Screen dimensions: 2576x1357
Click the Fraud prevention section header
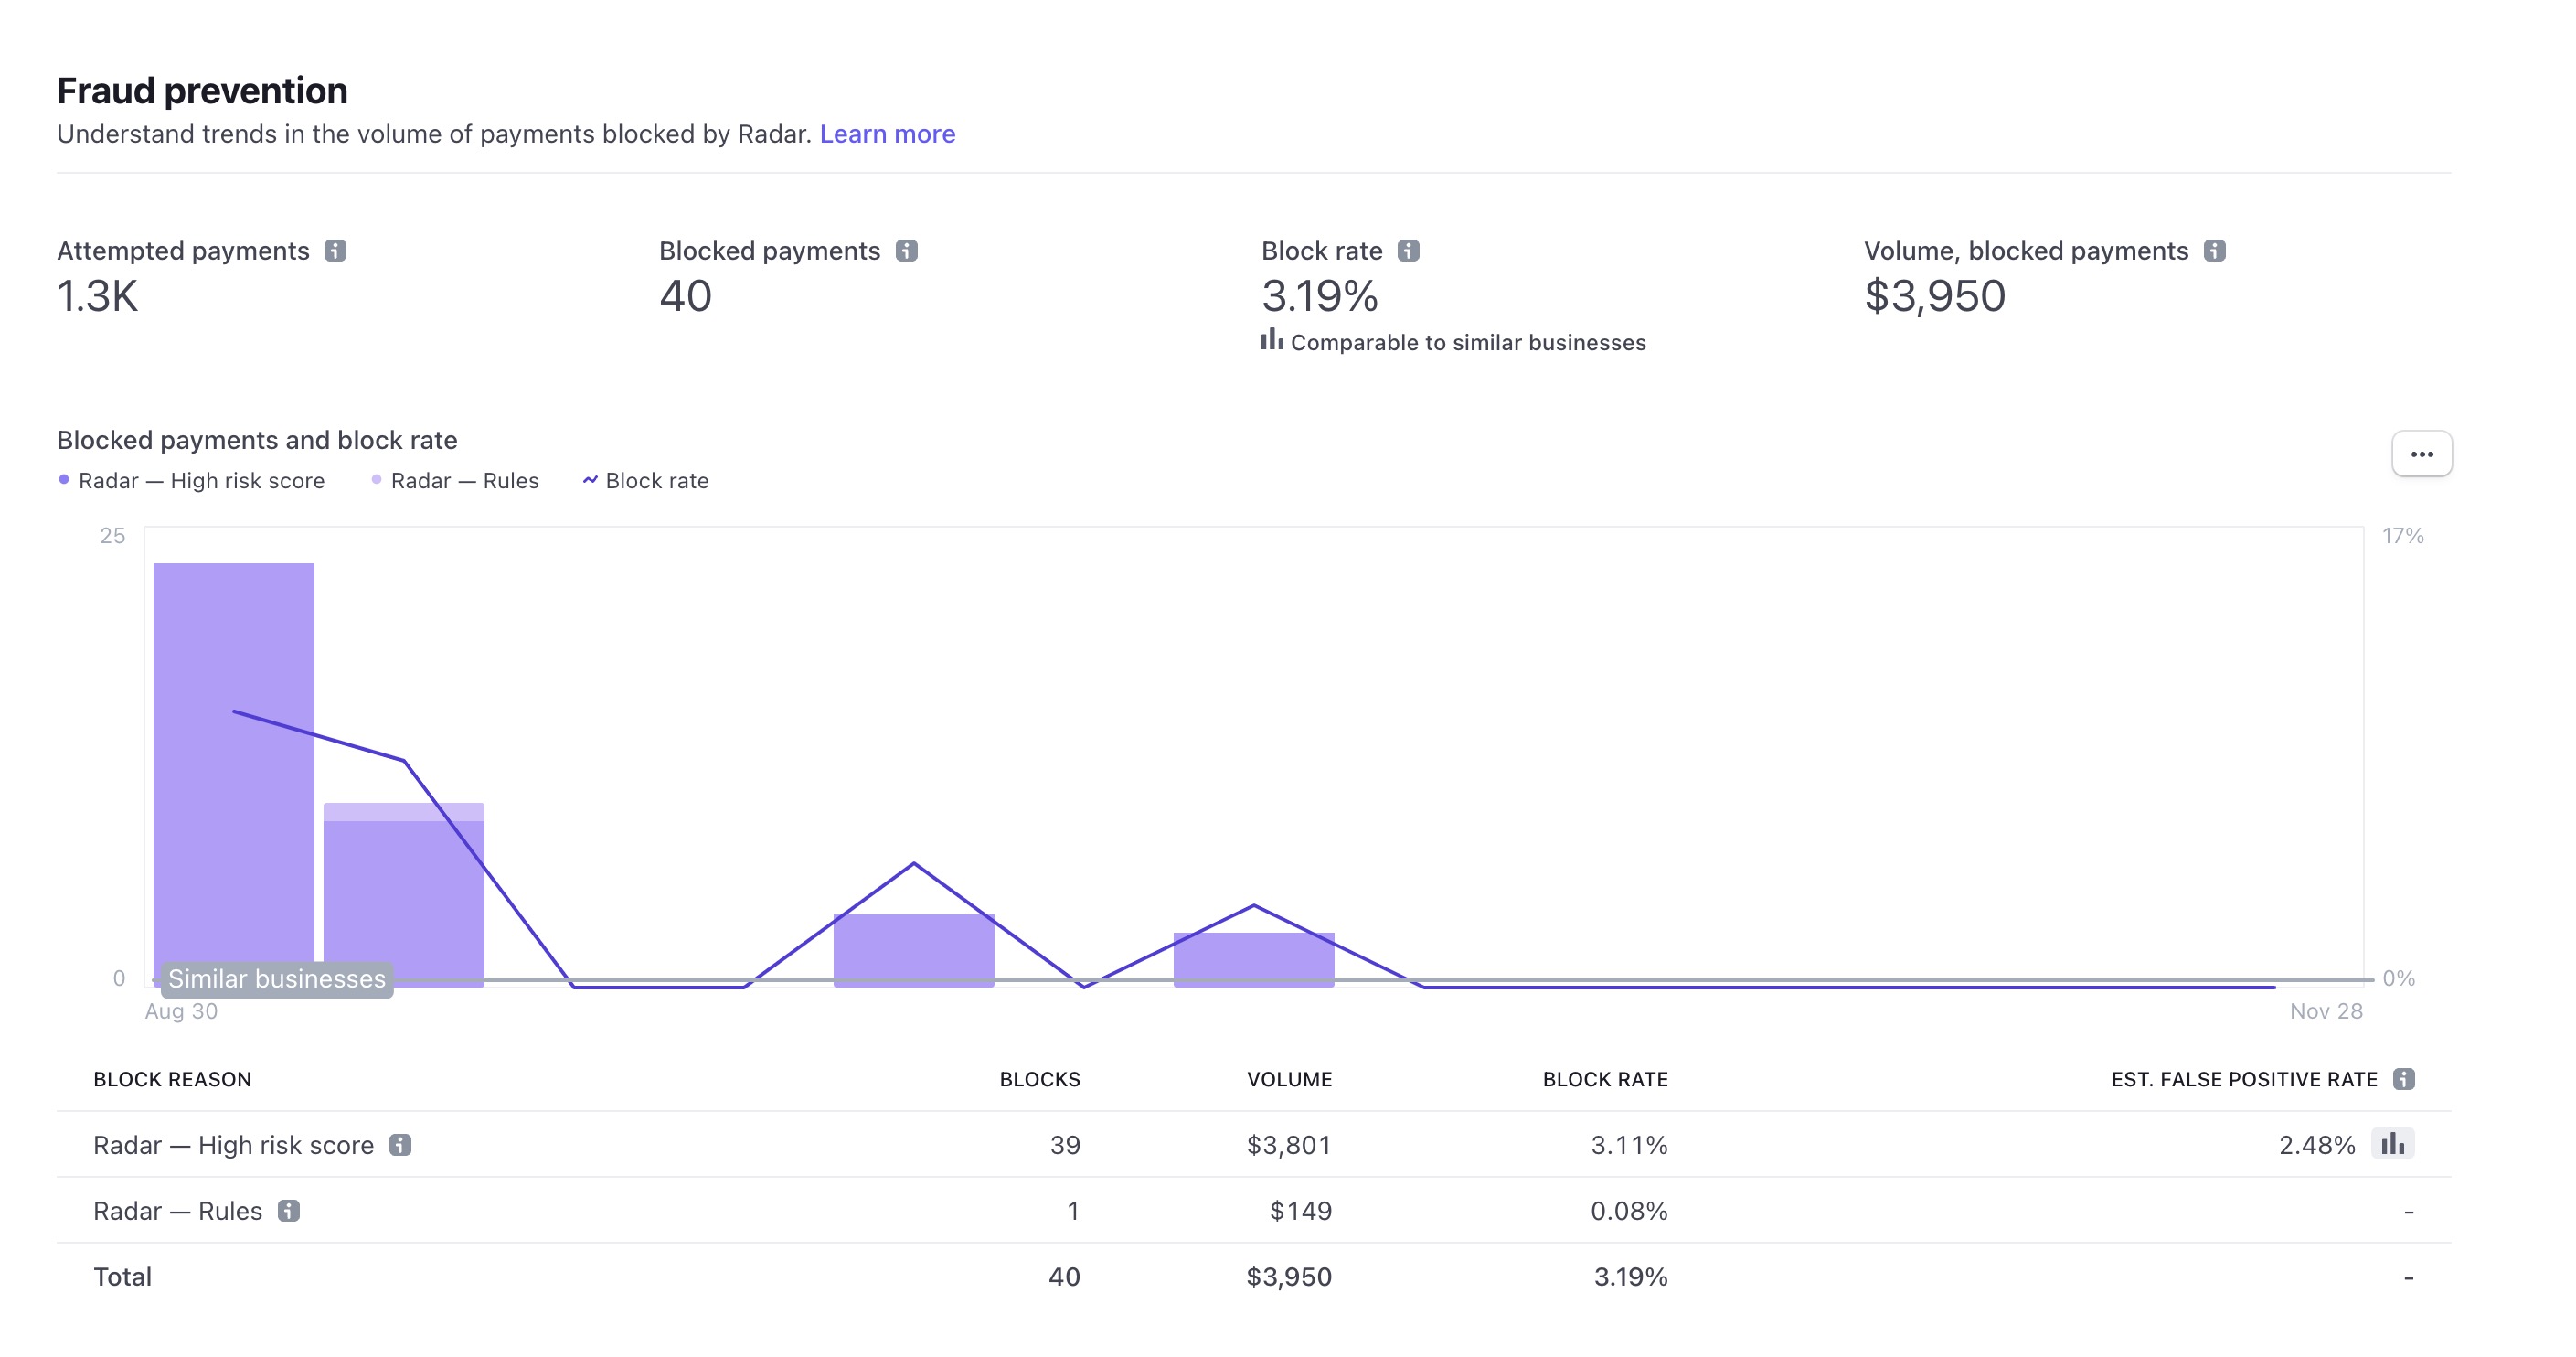pyautogui.click(x=201, y=89)
